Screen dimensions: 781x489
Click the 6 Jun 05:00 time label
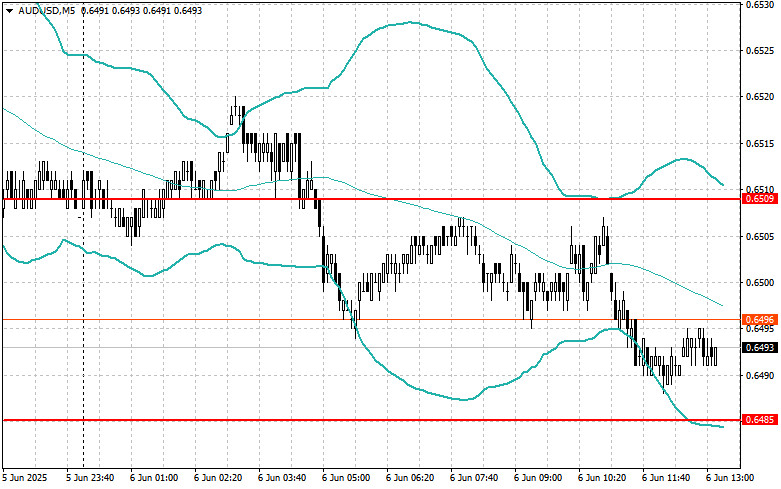[x=346, y=478]
